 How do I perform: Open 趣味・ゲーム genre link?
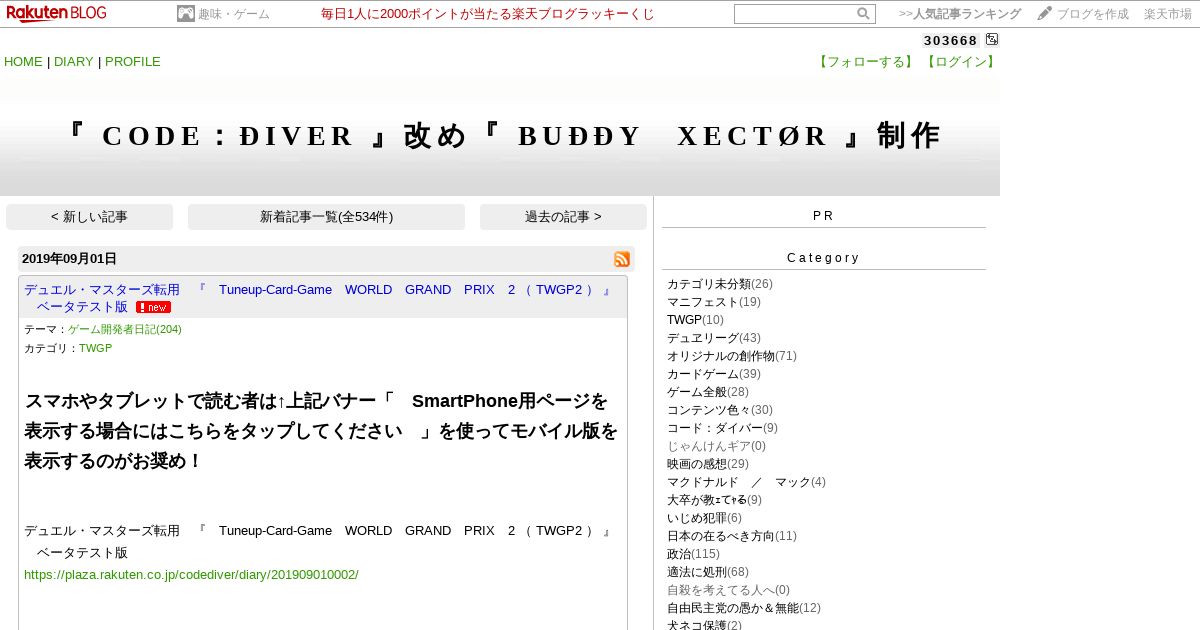click(x=234, y=14)
